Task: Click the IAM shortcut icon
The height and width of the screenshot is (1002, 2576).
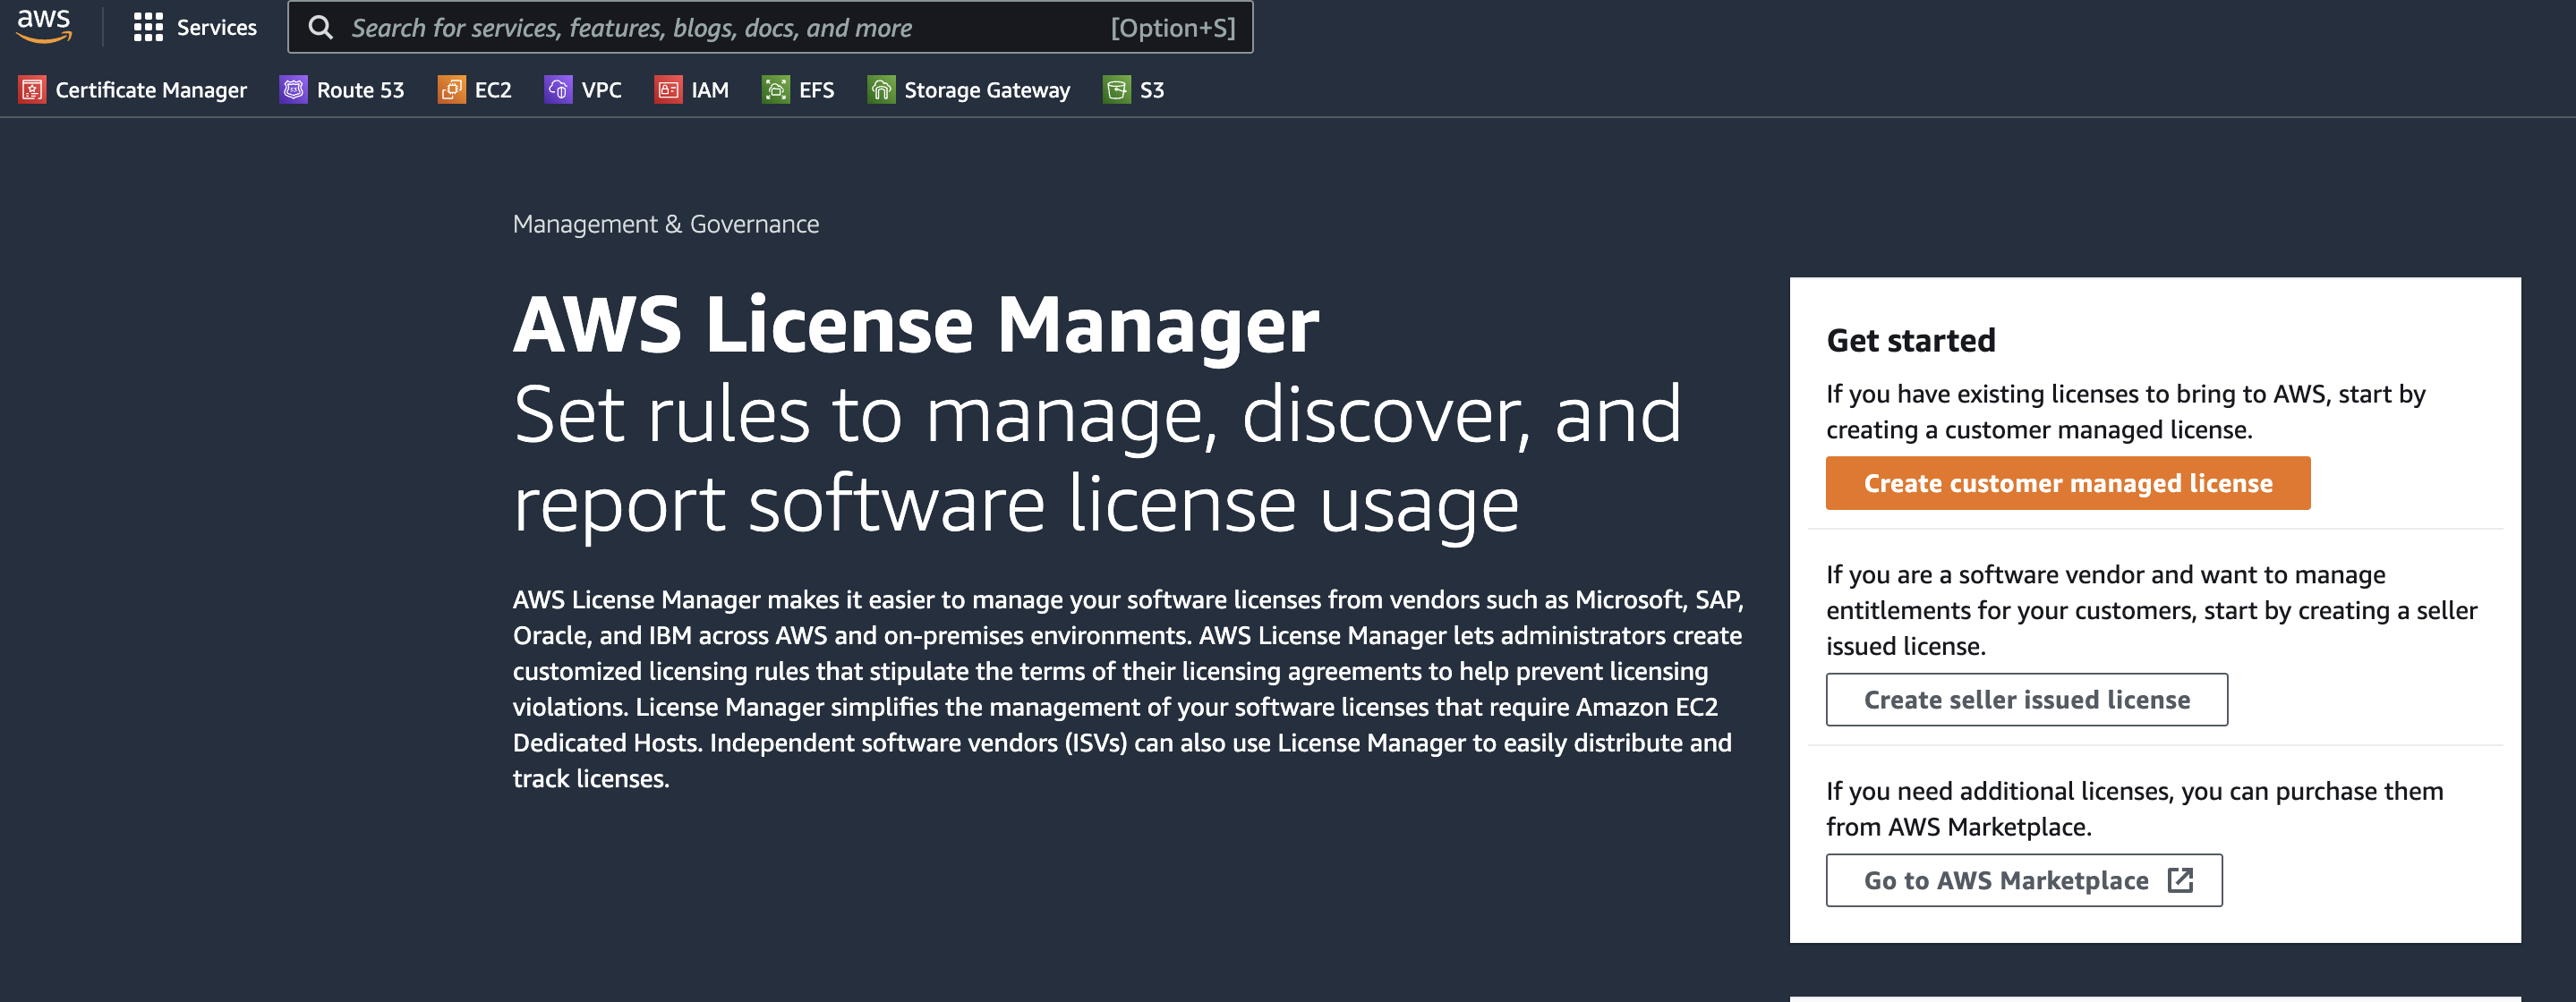Action: coord(668,90)
